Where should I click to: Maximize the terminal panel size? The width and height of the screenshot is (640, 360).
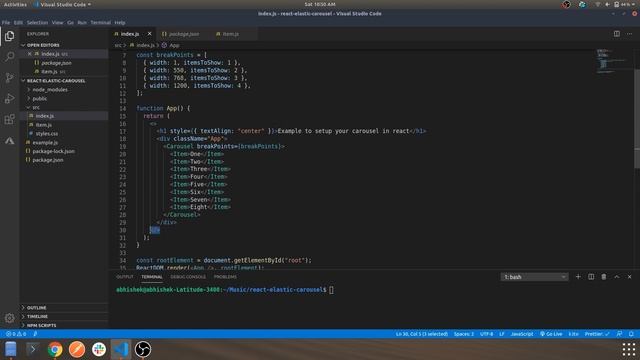coord(617,277)
